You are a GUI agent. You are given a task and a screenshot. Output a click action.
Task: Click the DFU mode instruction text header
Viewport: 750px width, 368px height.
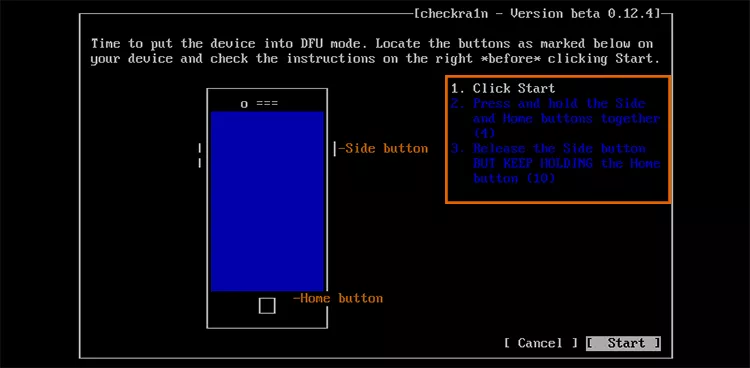pos(372,51)
